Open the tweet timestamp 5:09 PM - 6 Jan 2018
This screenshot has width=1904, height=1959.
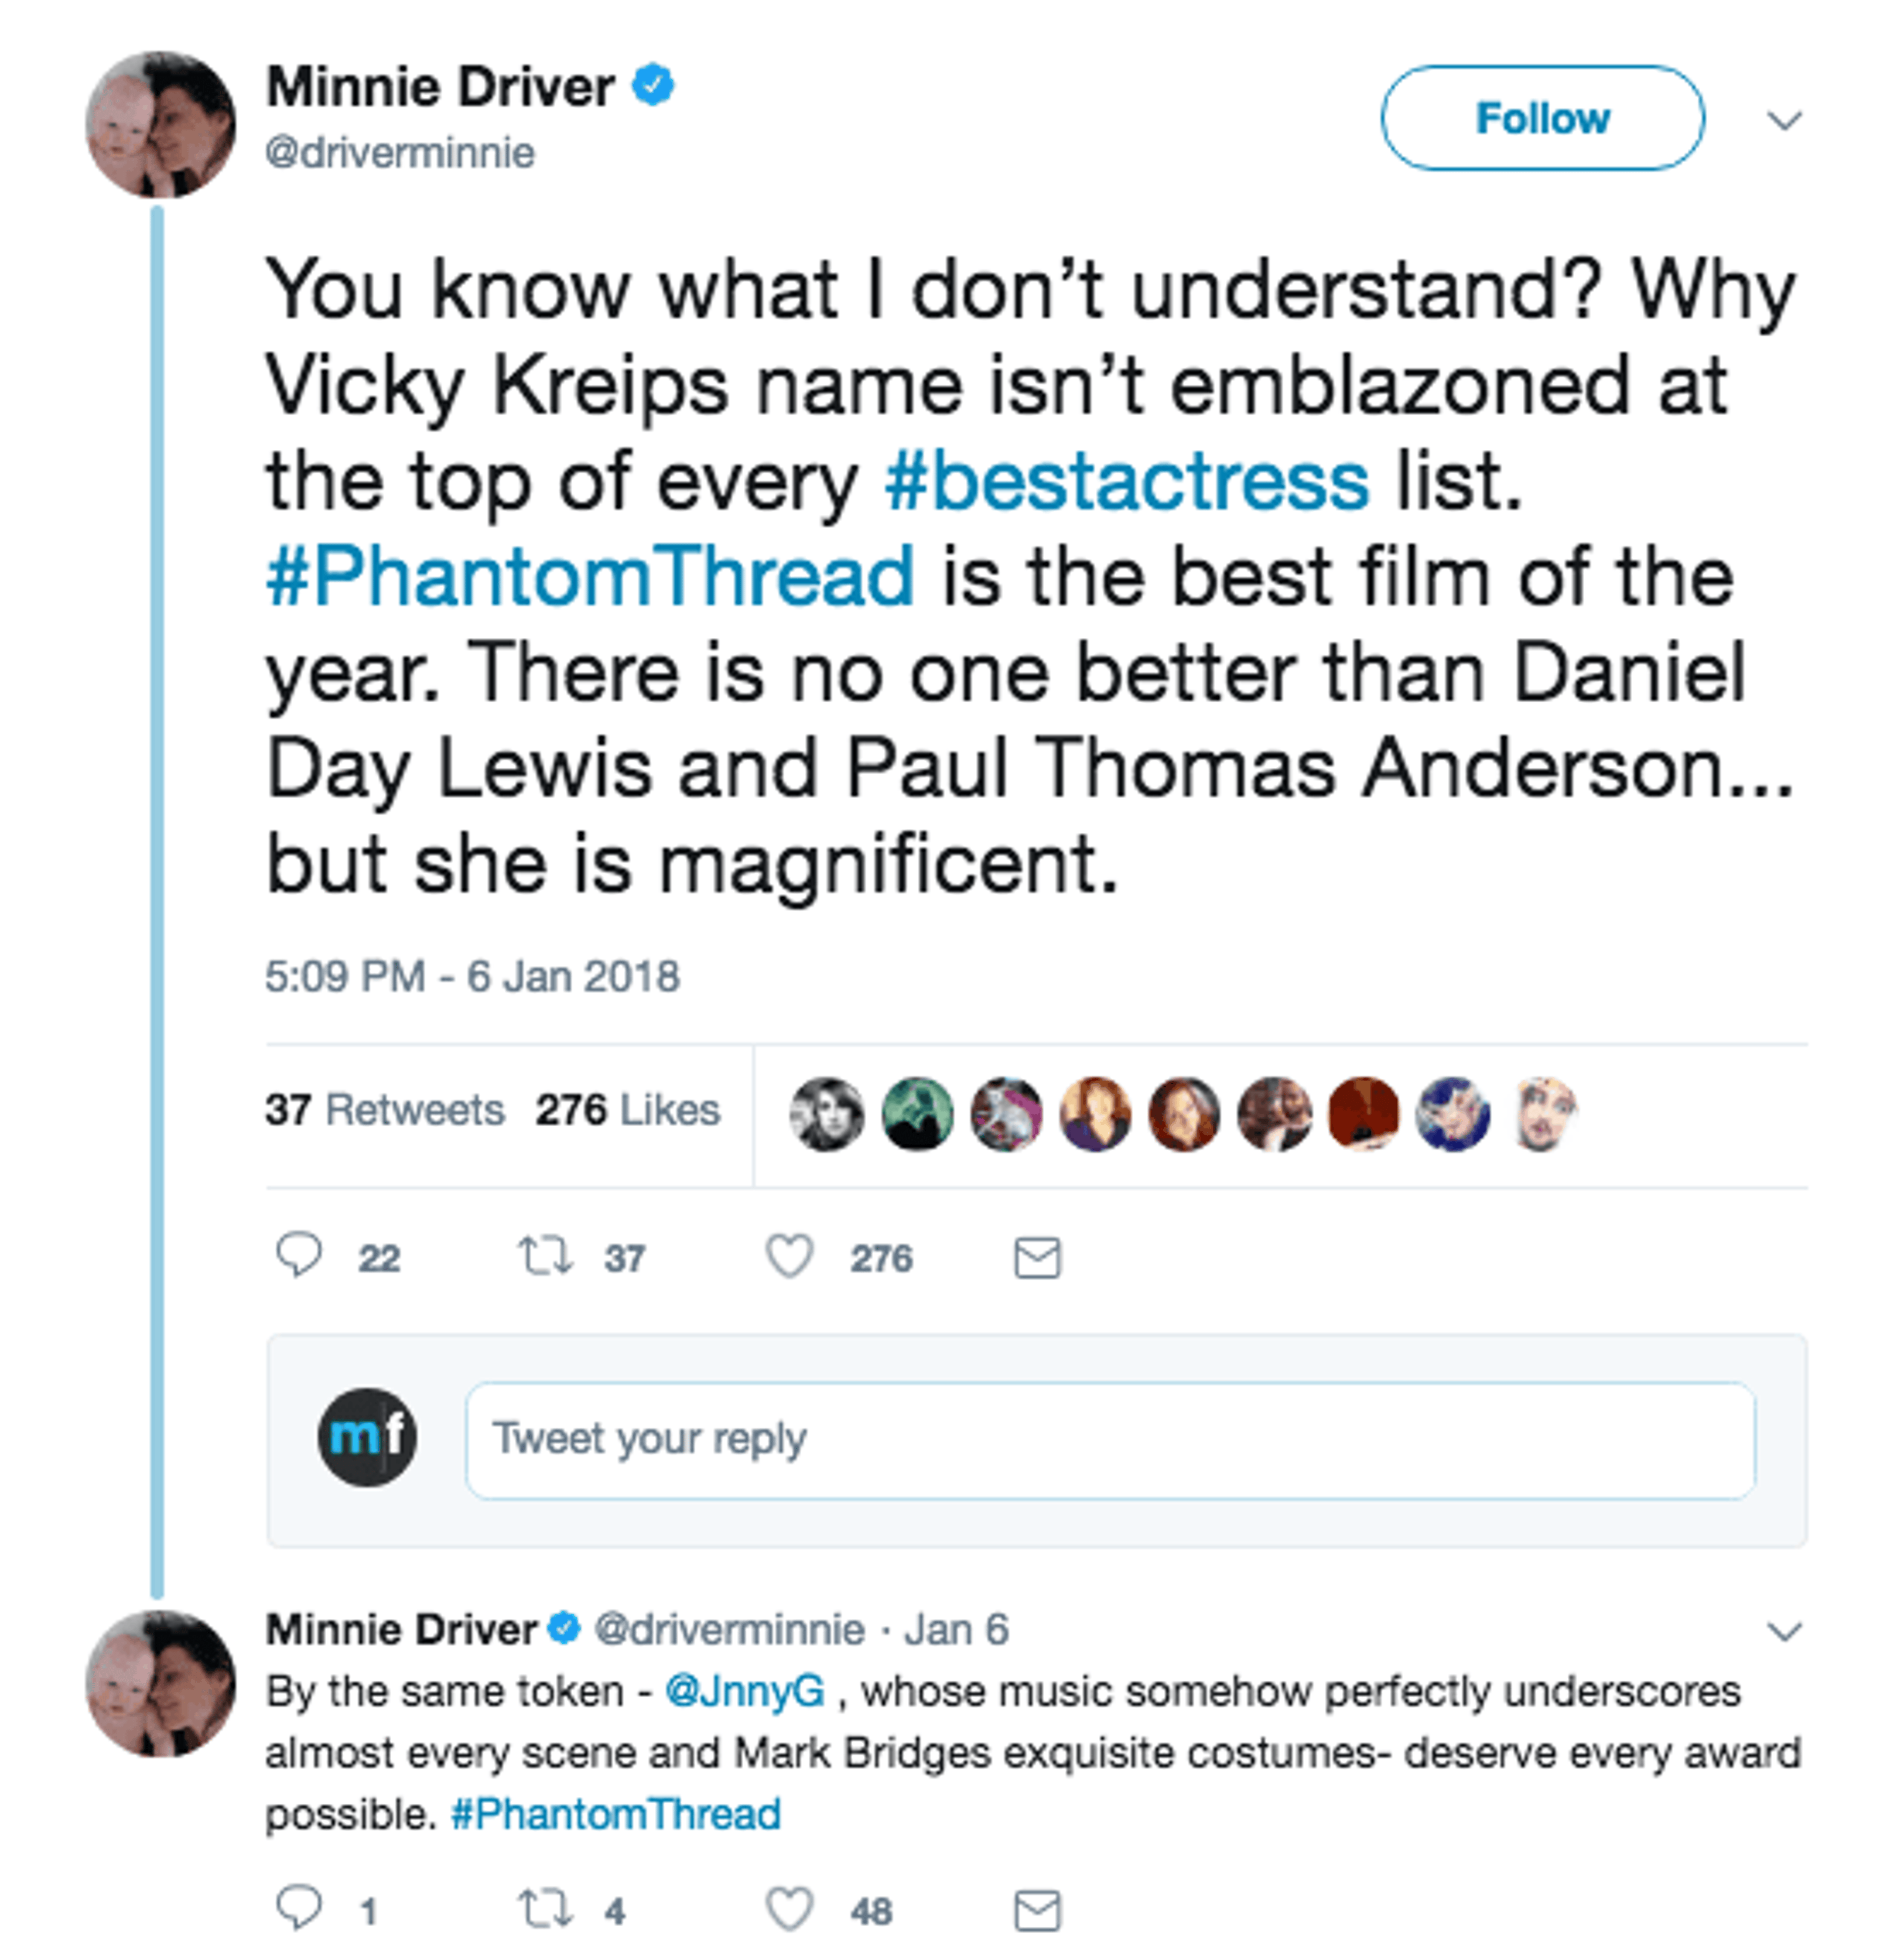pyautogui.click(x=472, y=976)
